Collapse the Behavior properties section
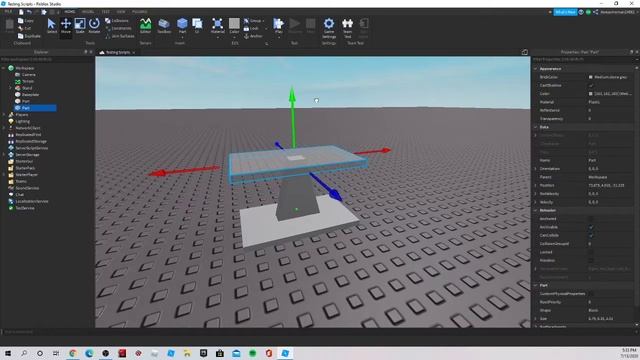The height and width of the screenshot is (360, 640). [x=536, y=210]
